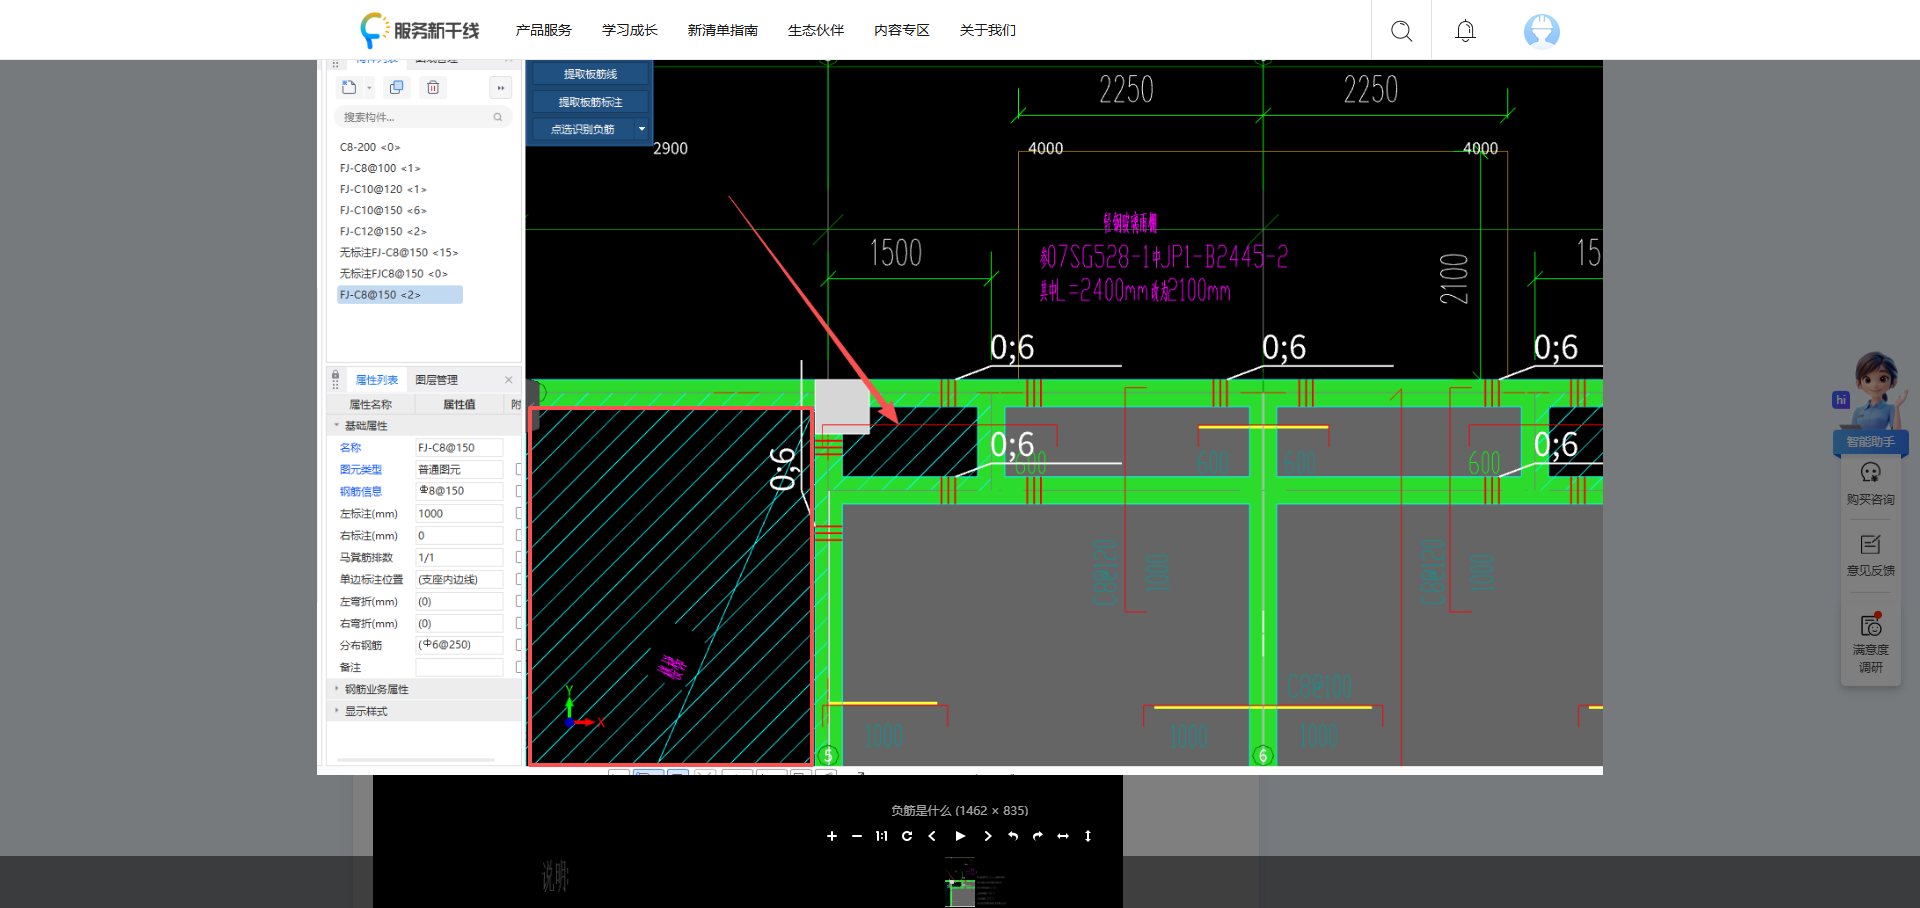Click the more tools double-arrow button
The height and width of the screenshot is (908, 1920).
click(501, 88)
